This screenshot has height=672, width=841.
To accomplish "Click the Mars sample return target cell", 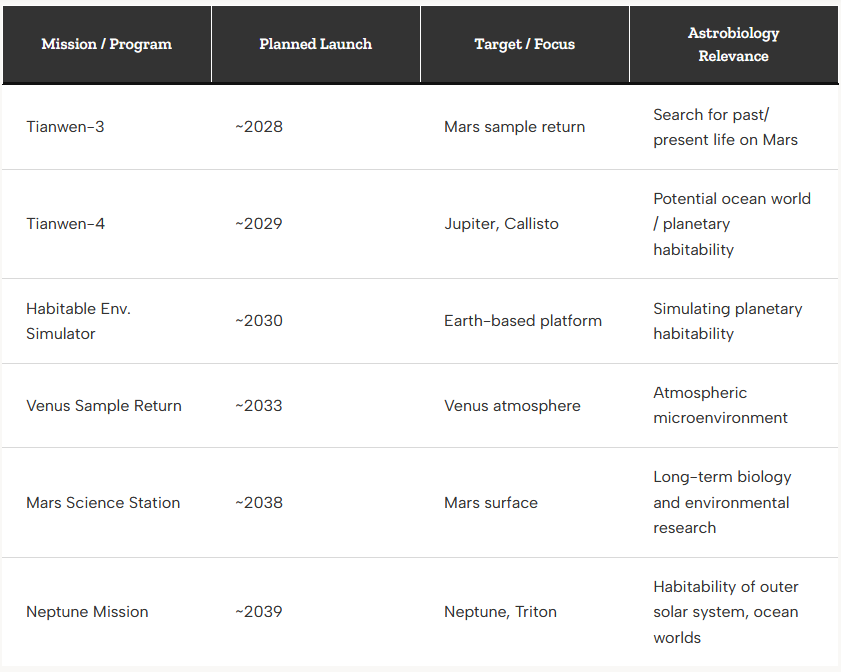I will tap(525, 127).
